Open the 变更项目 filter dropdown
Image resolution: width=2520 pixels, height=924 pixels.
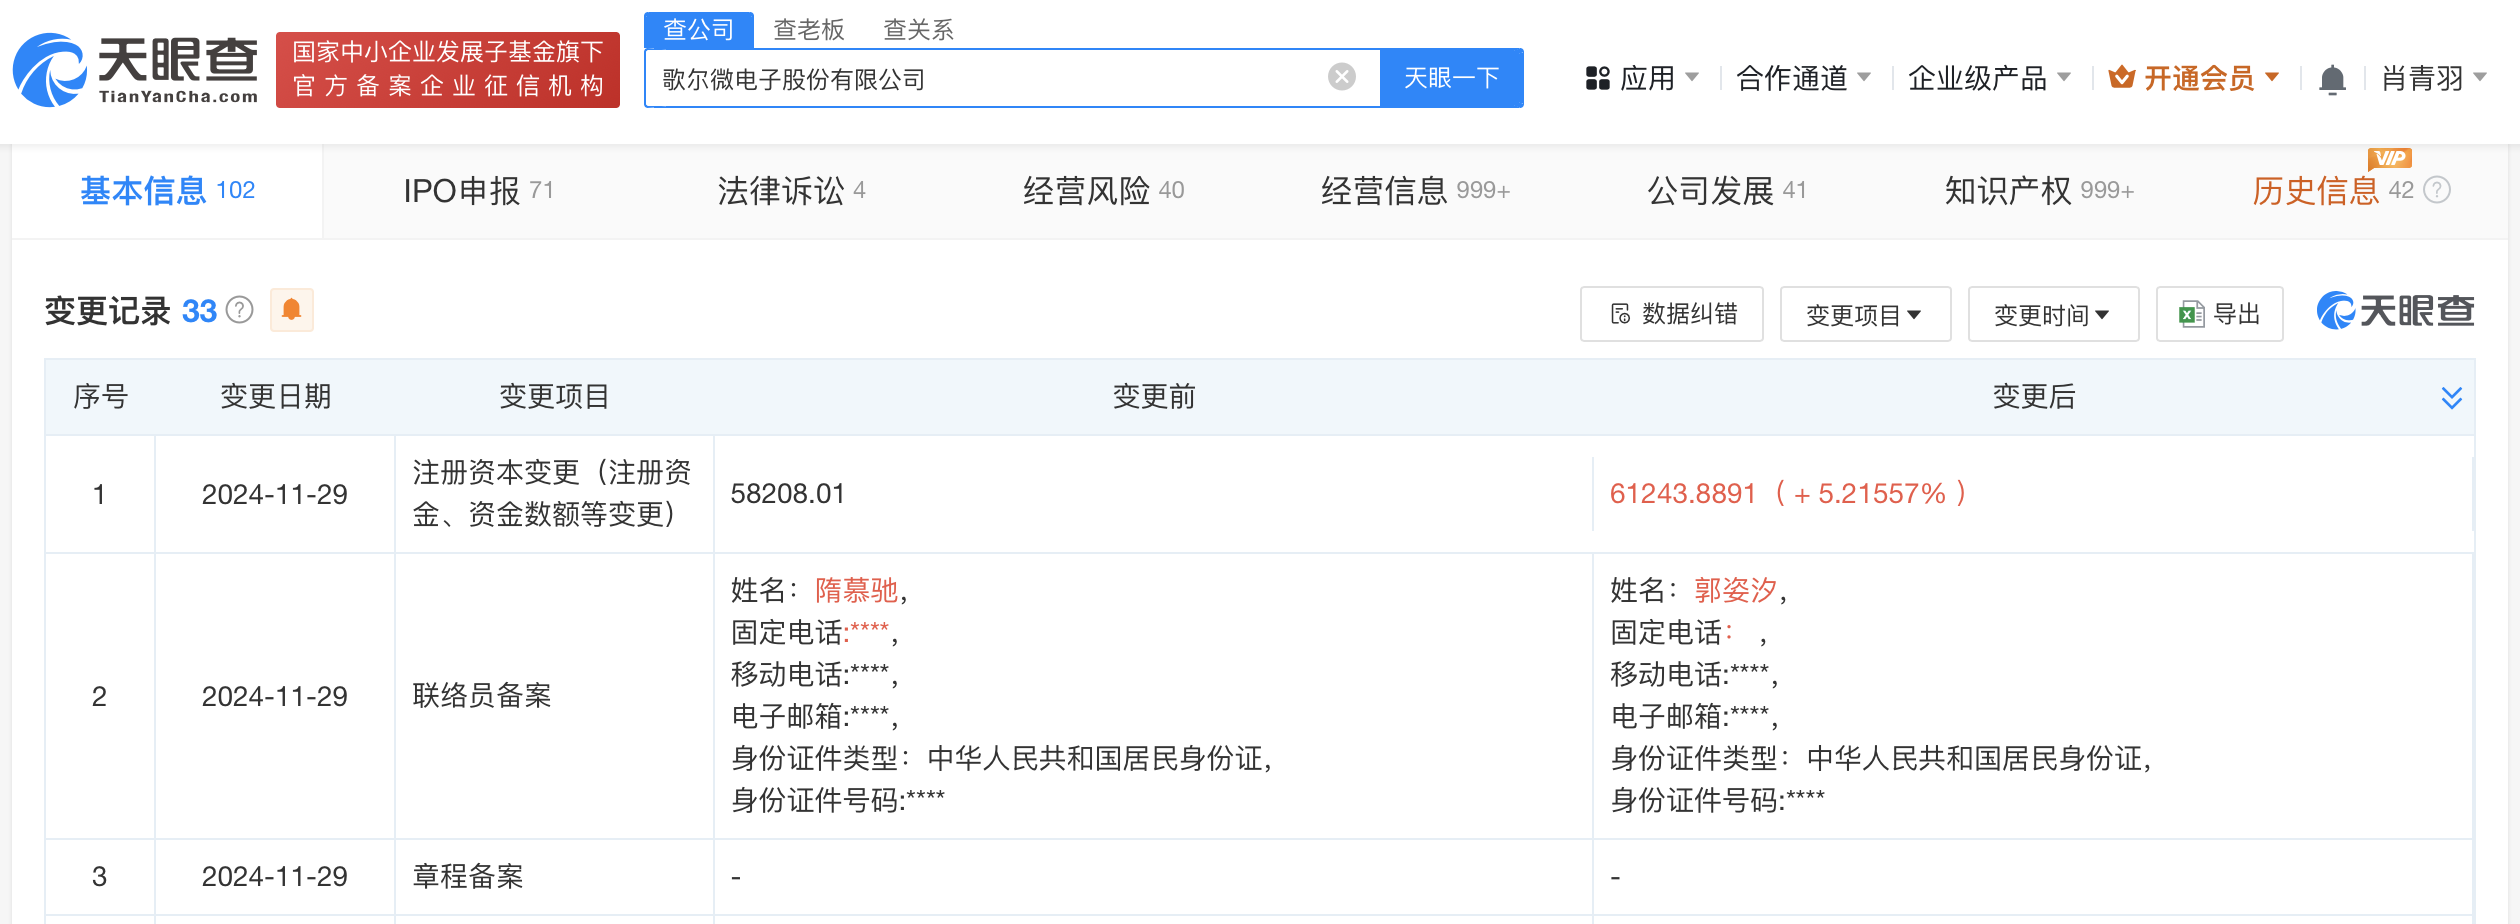pos(1865,314)
